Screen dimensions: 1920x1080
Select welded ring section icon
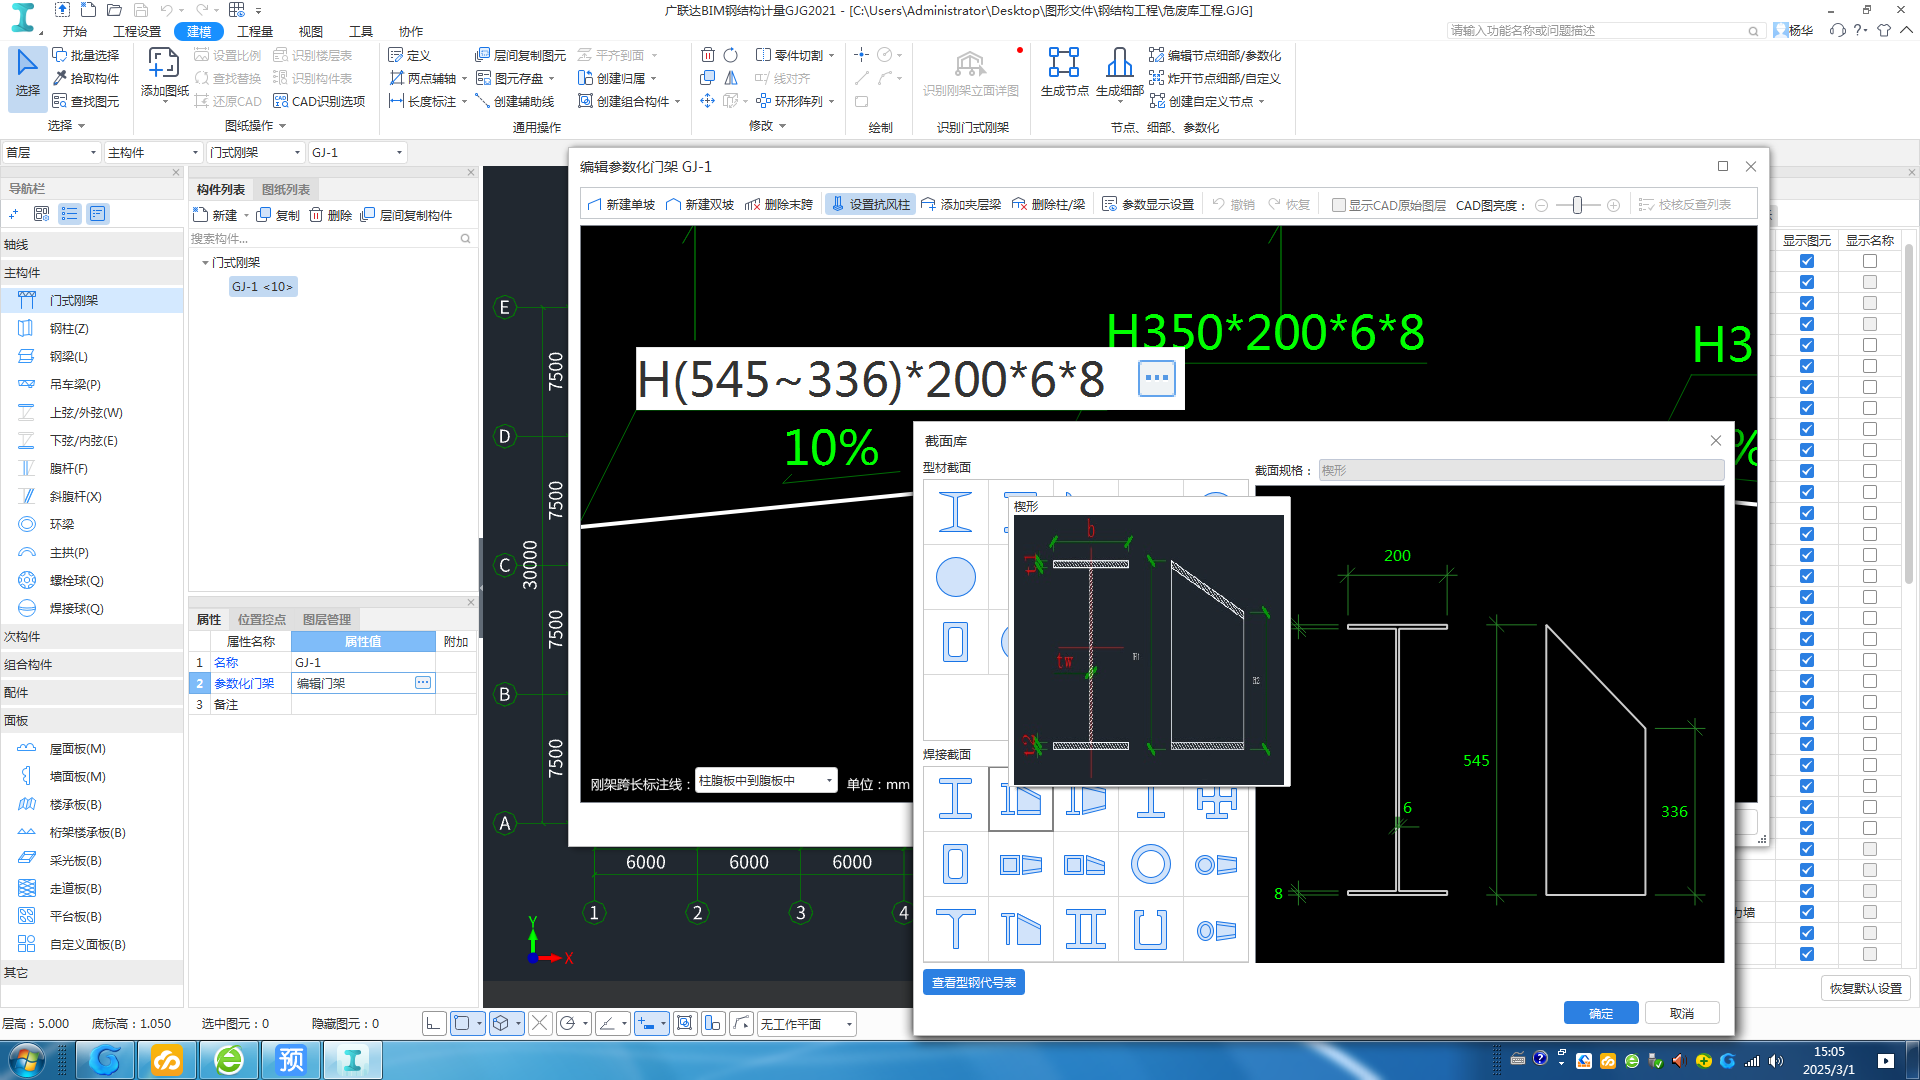tap(1150, 864)
